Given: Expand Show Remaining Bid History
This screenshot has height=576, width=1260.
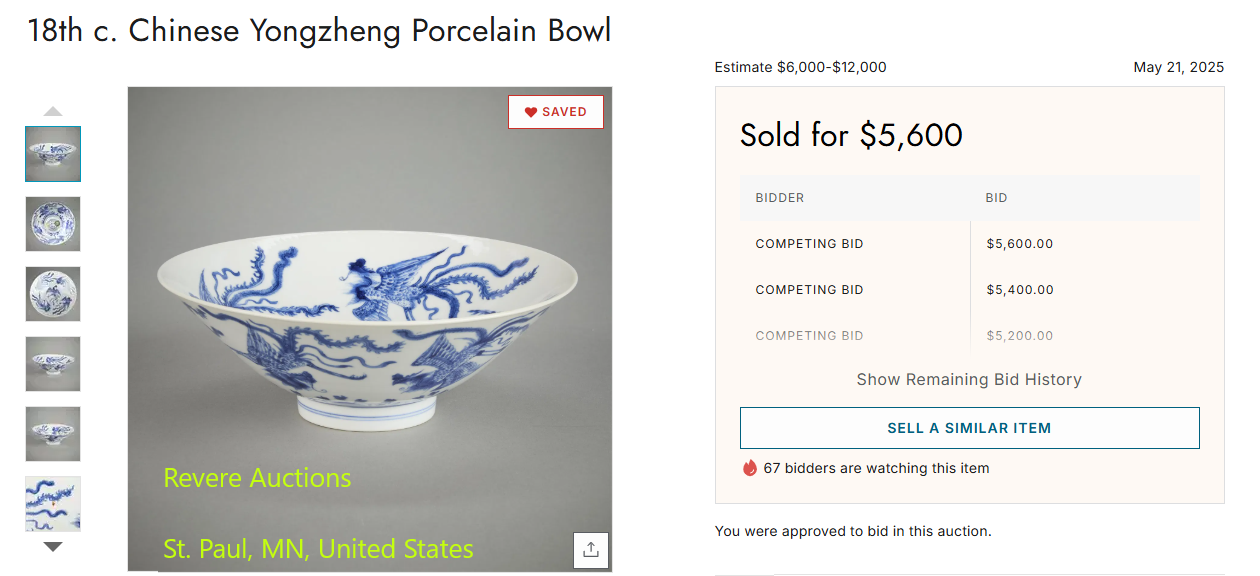Looking at the screenshot, I should [969, 380].
